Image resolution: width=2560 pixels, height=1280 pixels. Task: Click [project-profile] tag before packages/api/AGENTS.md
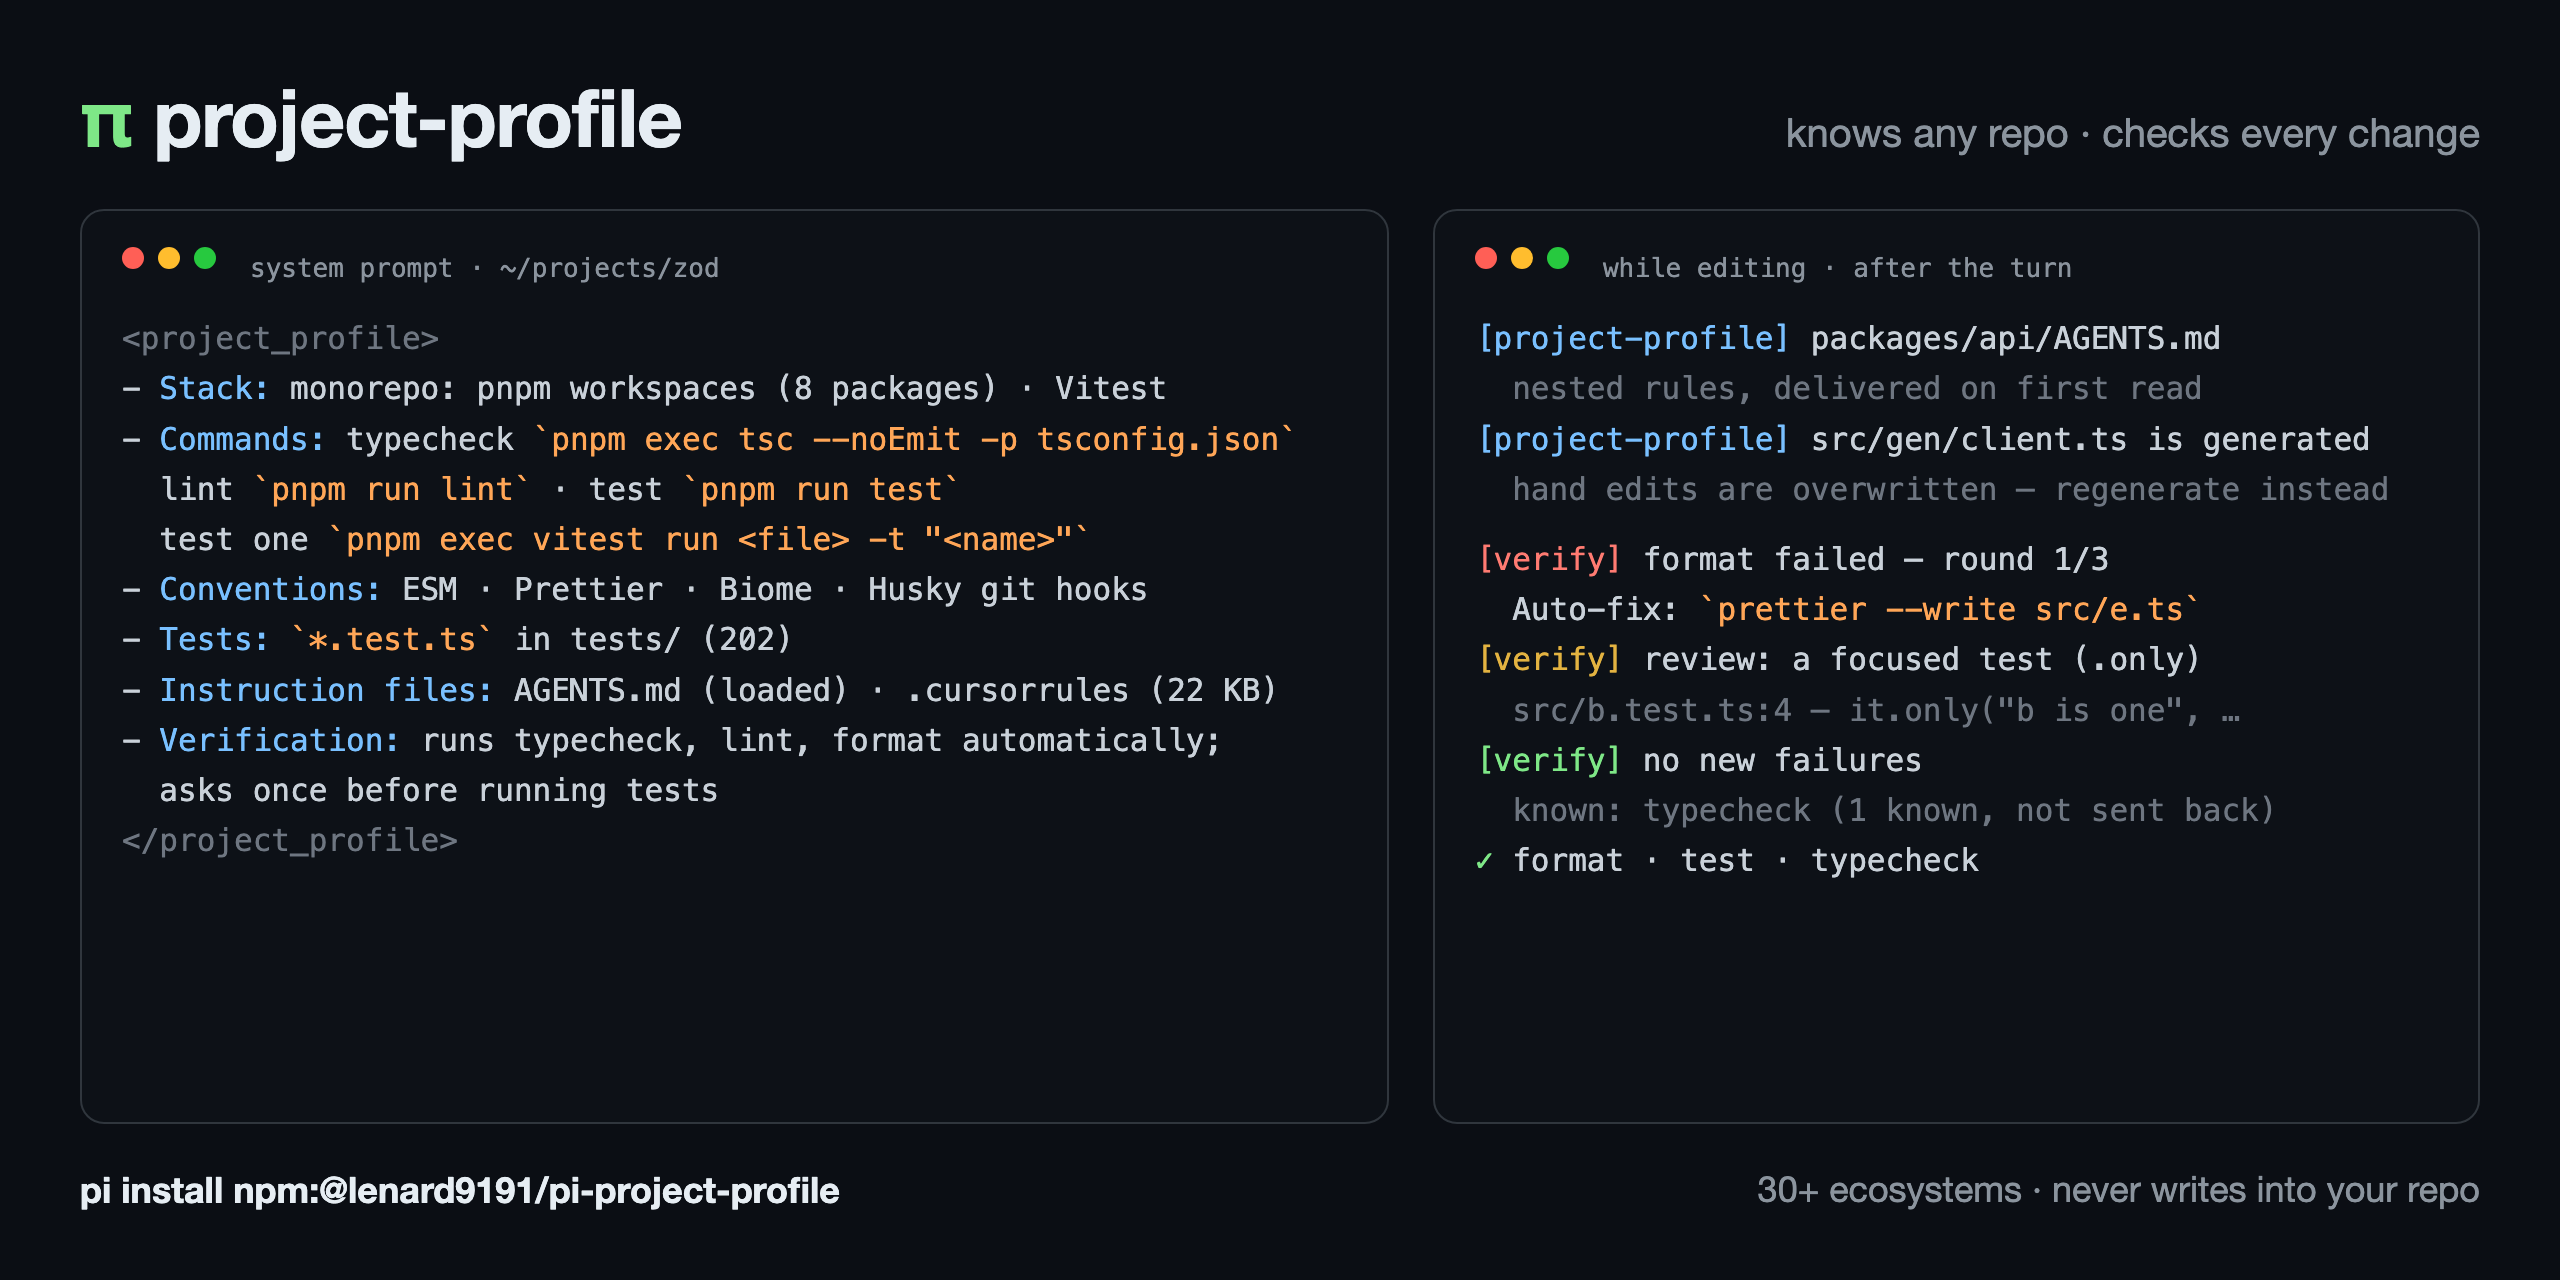coord(1633,339)
